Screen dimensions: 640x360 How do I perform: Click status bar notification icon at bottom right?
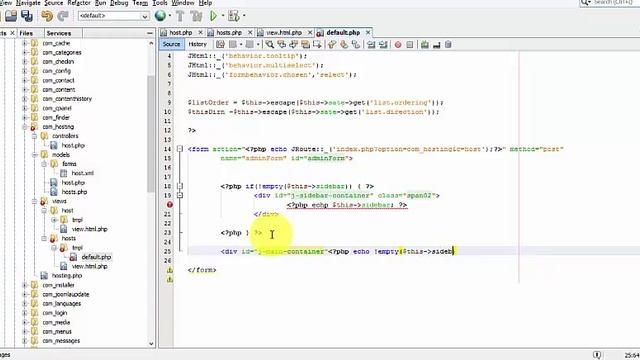[x=597, y=355]
